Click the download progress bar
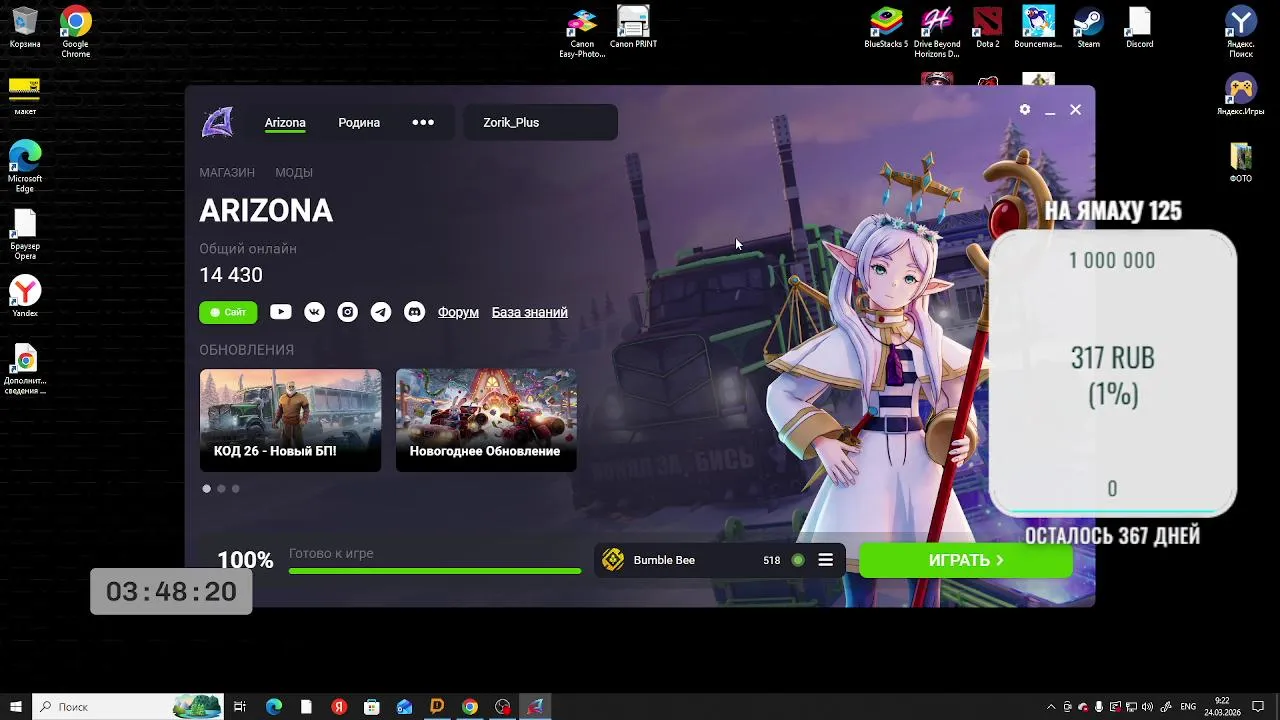 pos(435,571)
